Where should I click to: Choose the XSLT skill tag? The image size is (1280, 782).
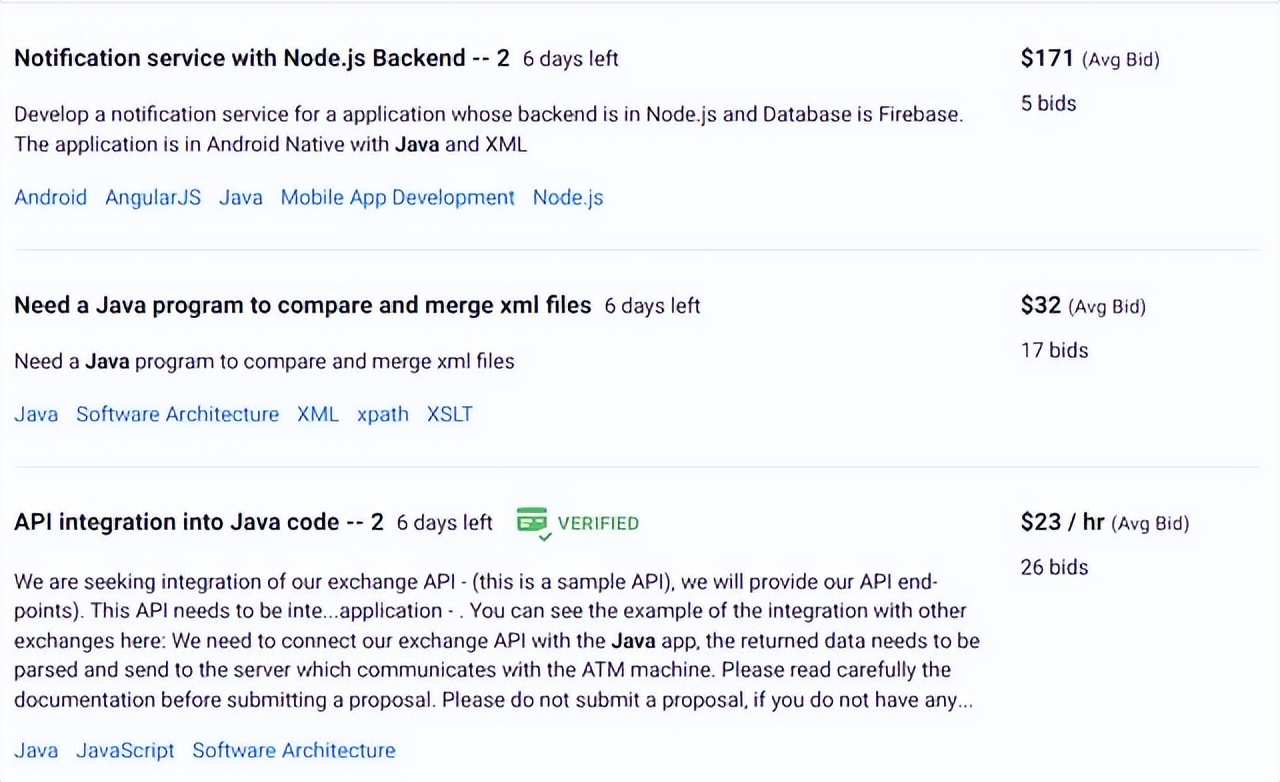point(449,414)
